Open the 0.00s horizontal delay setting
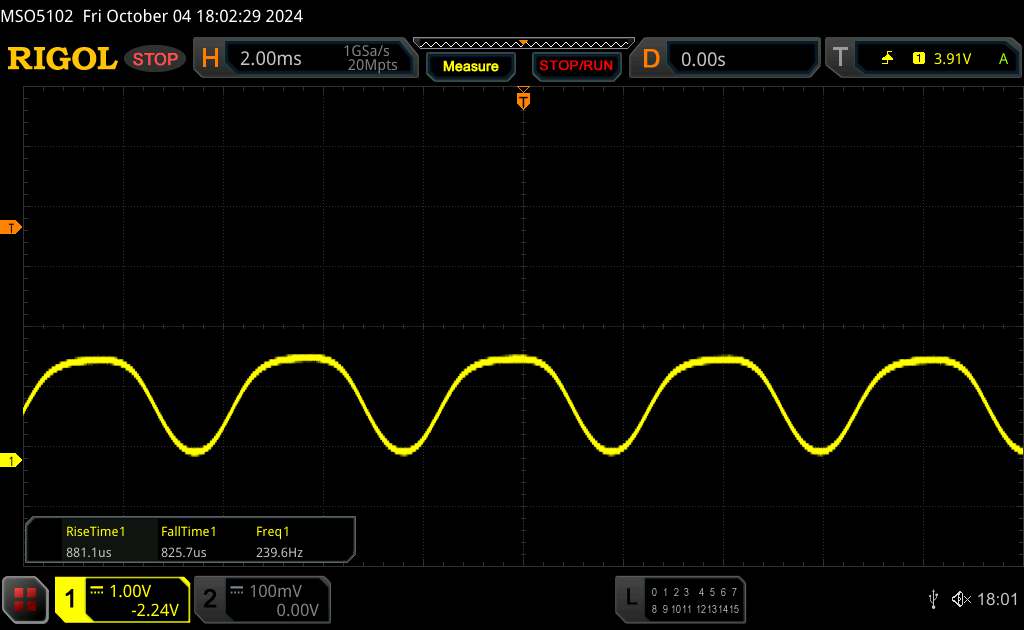 [x=703, y=59]
